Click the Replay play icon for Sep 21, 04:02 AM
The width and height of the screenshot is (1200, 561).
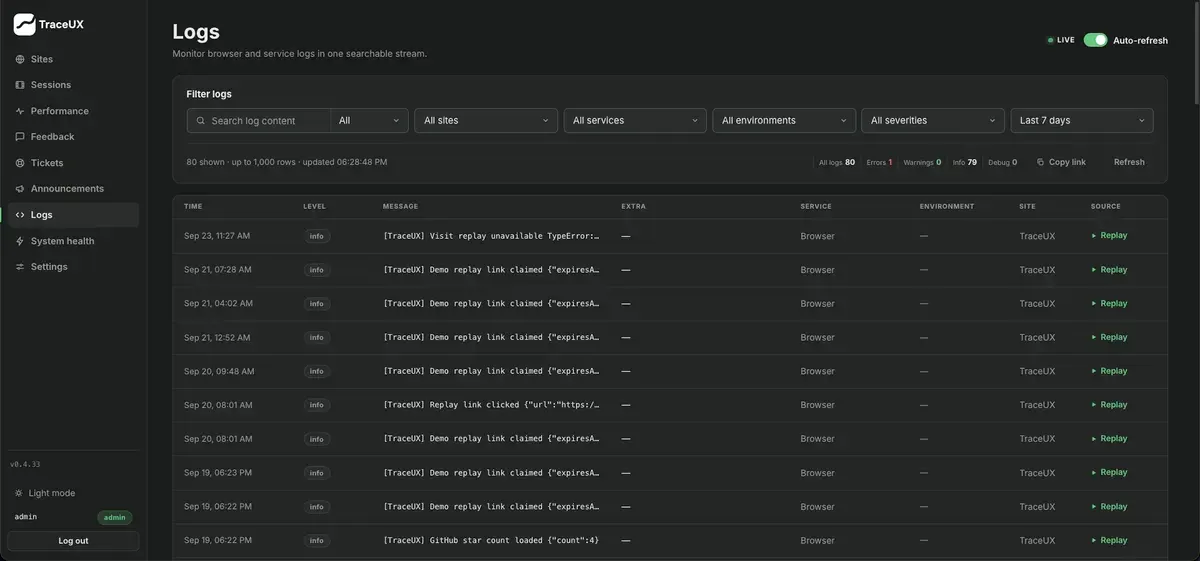(x=1094, y=304)
